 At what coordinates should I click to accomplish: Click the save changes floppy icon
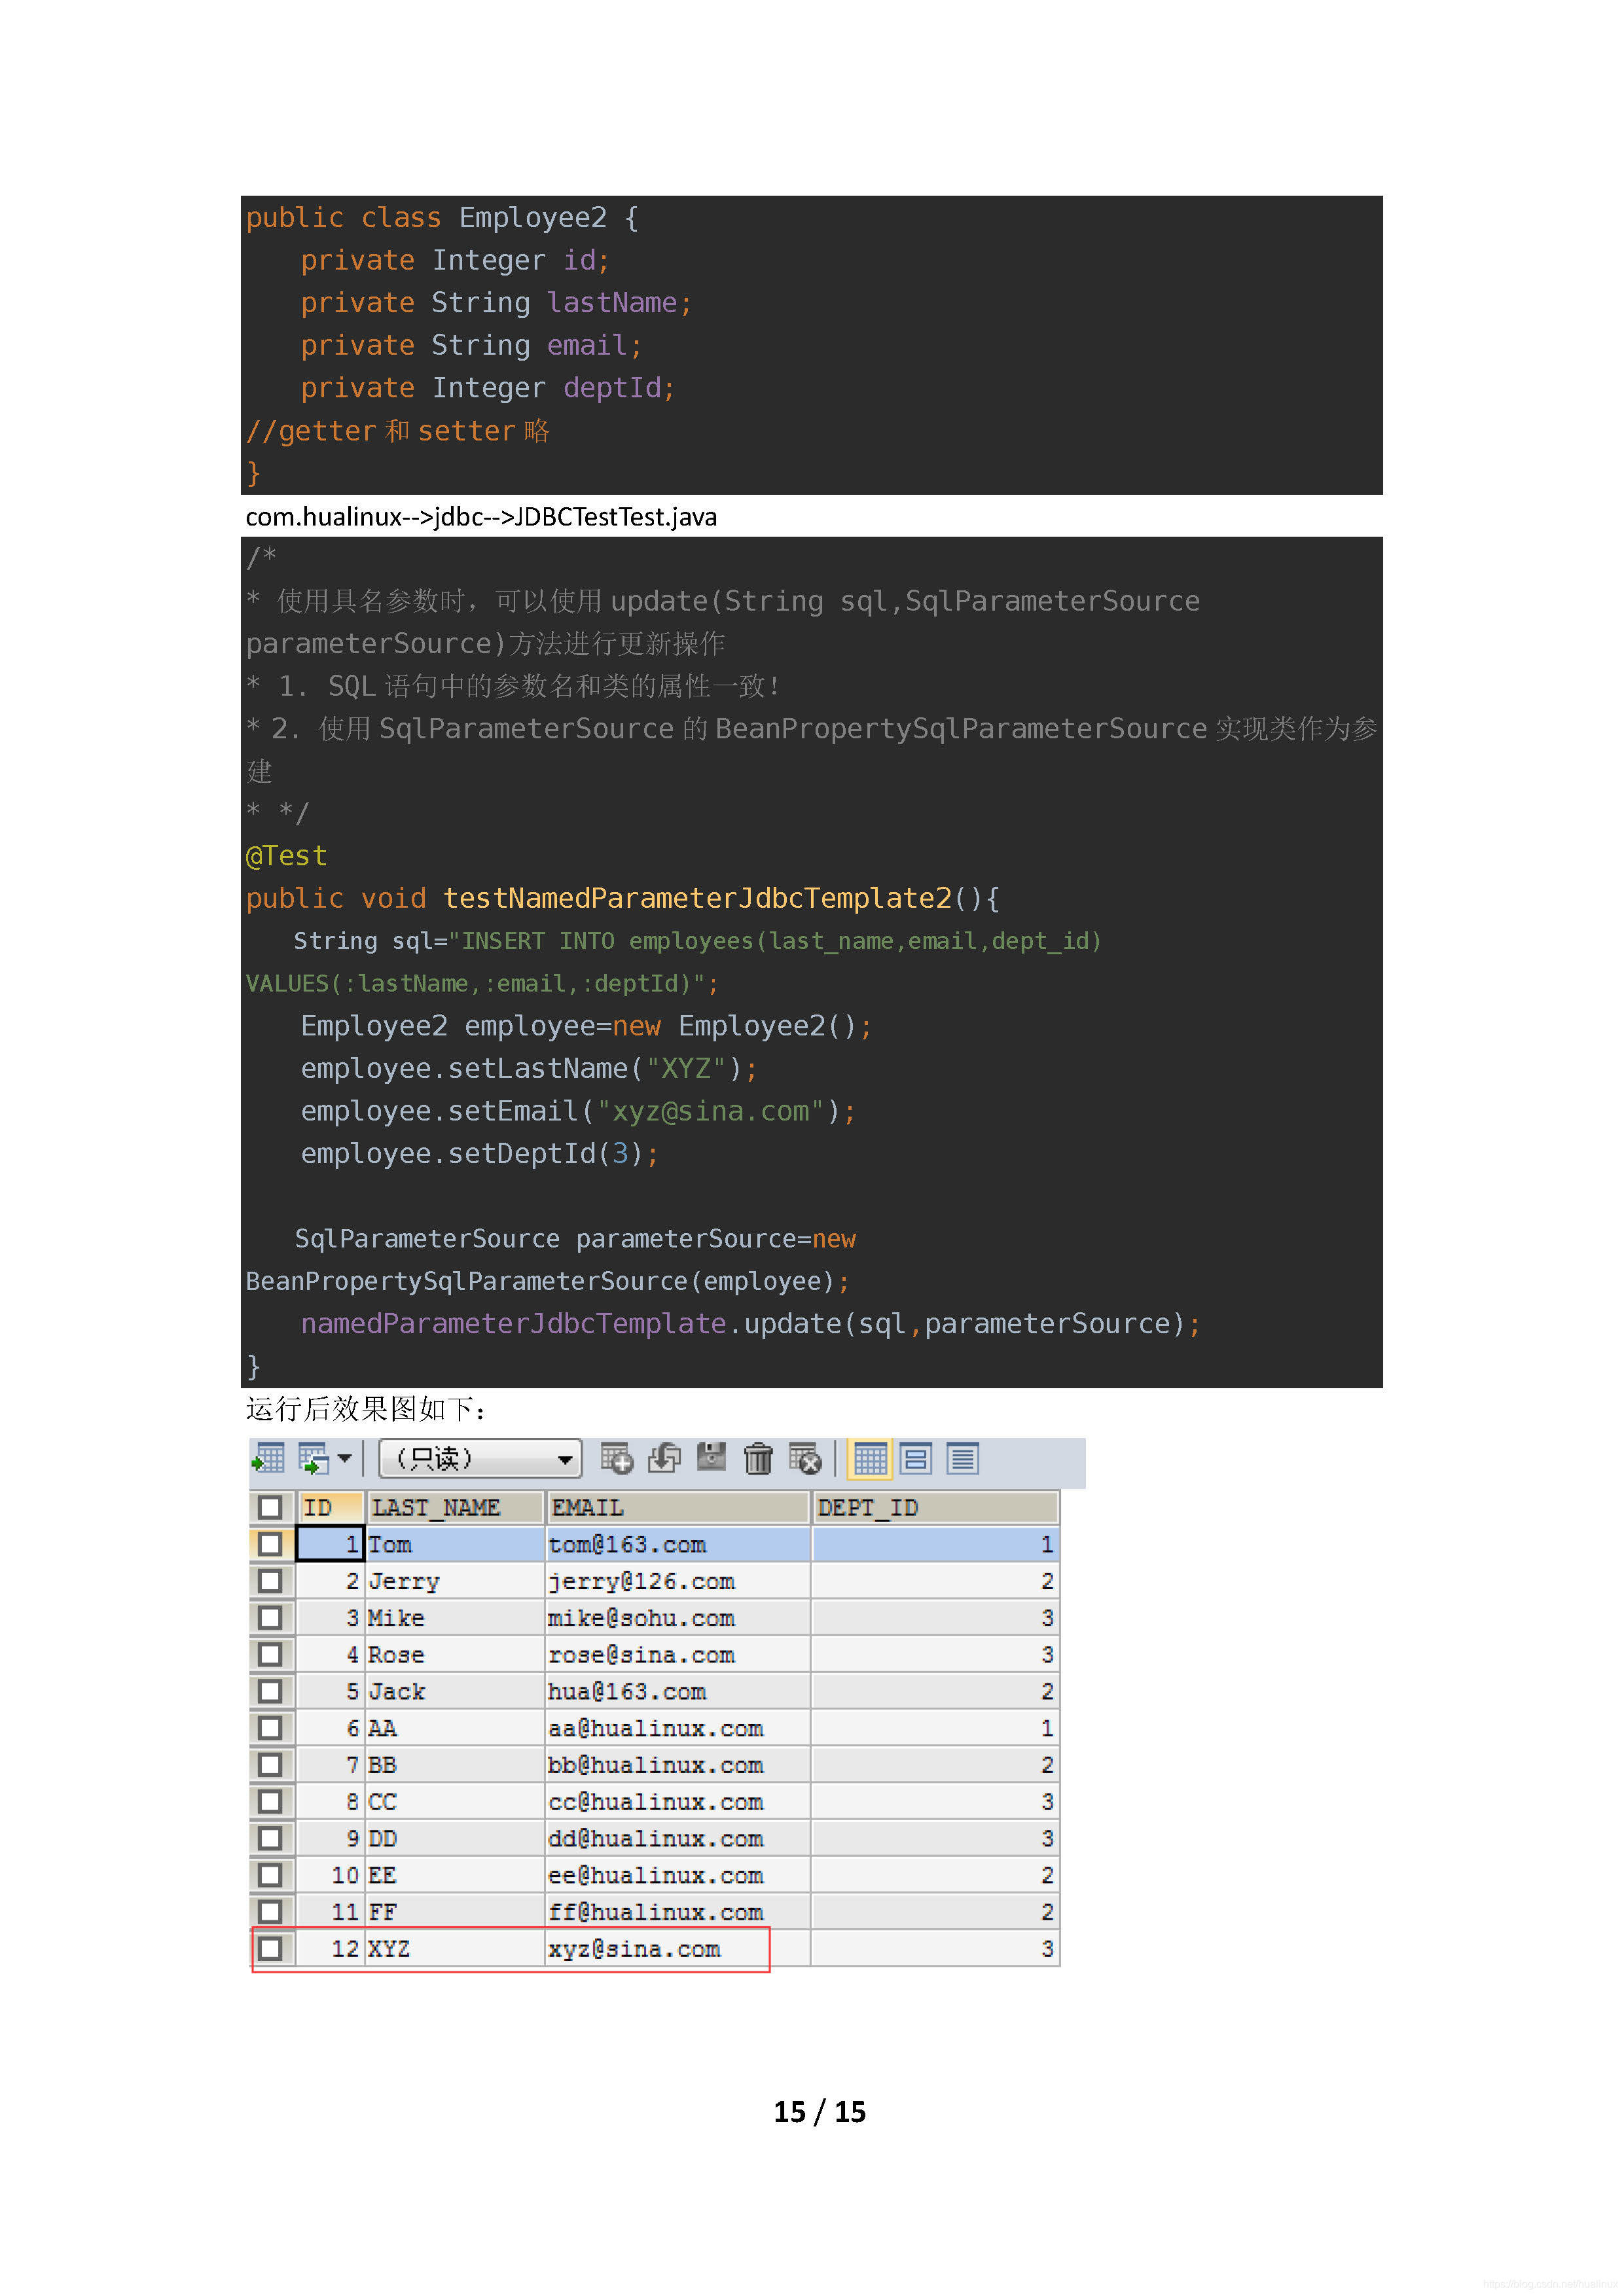711,1457
